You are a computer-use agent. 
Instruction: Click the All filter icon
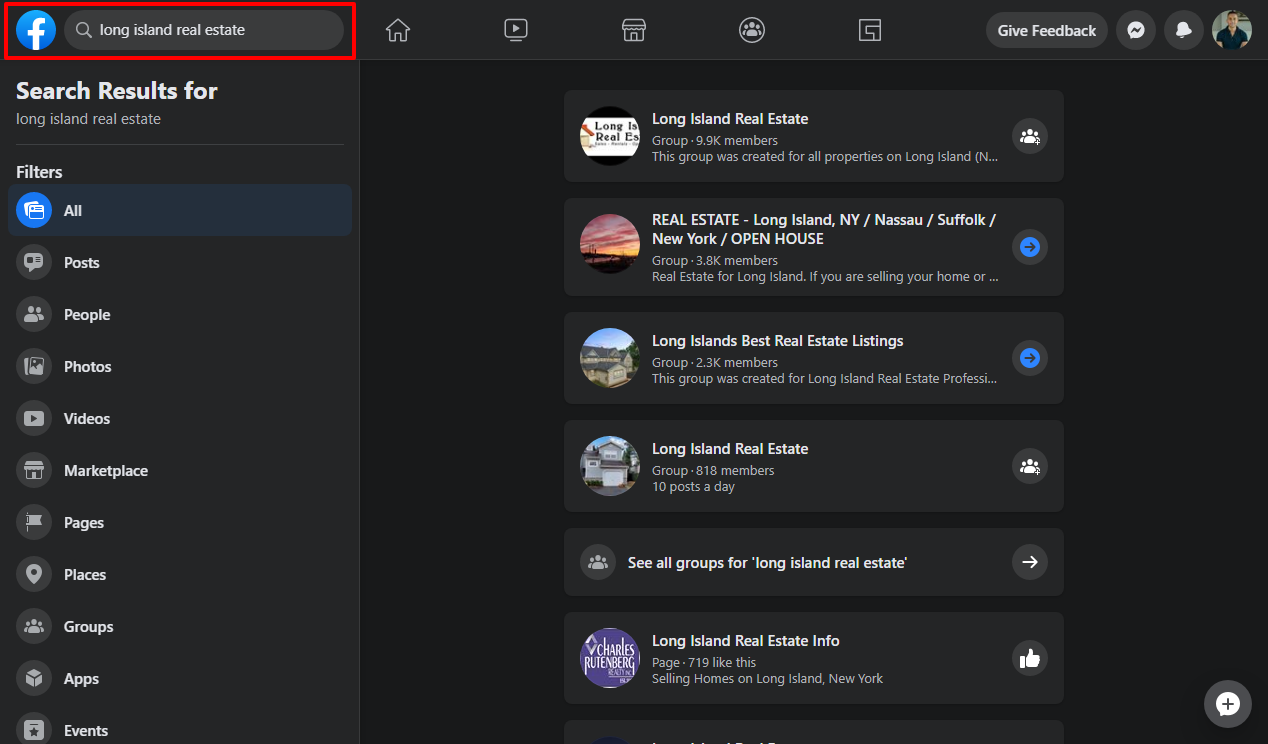34,210
